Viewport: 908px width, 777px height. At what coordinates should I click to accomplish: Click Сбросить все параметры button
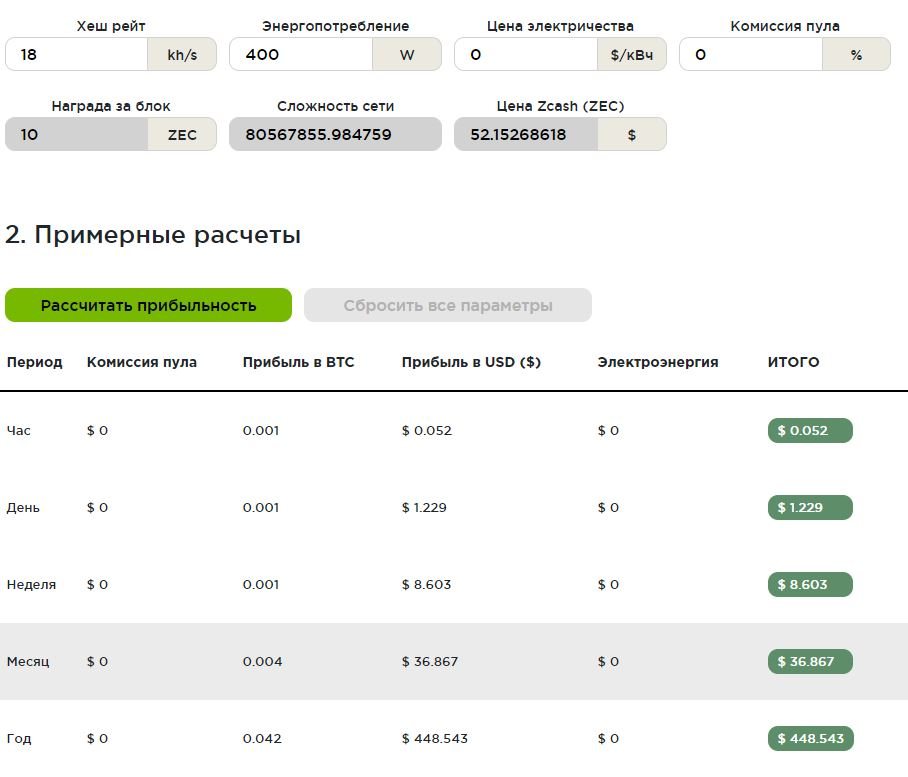[448, 305]
